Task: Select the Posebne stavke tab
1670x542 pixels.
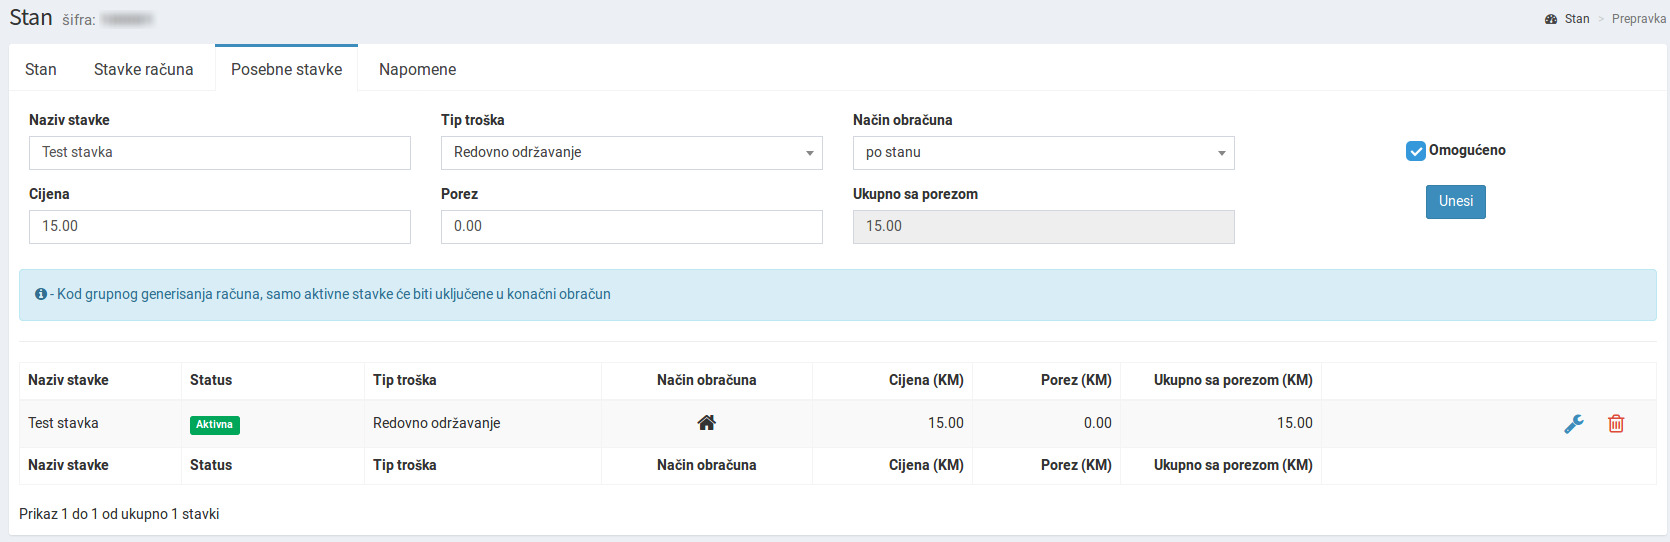Action: (x=286, y=69)
